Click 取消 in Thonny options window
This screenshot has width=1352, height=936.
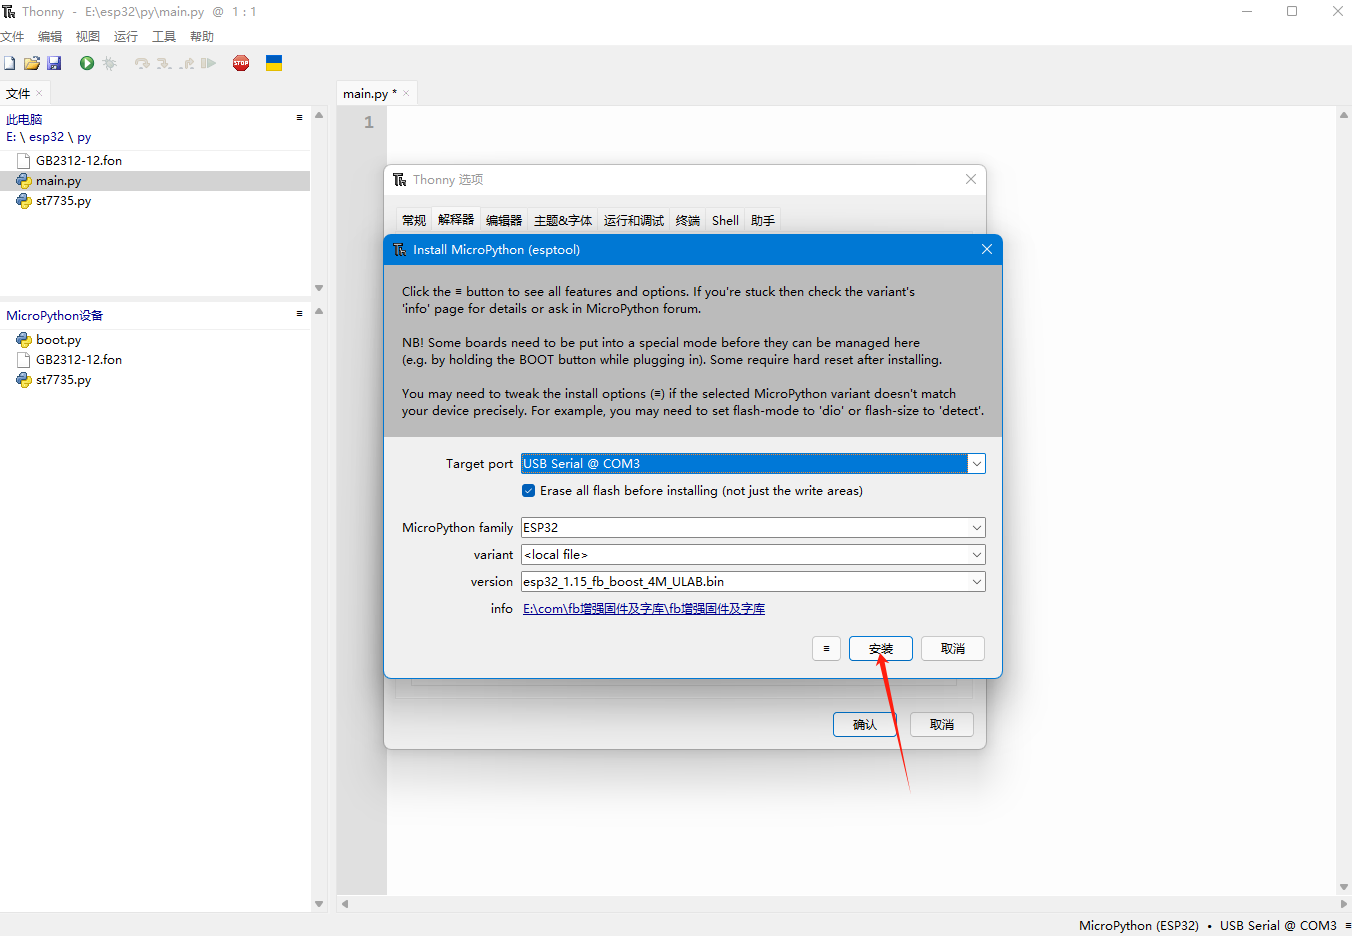(942, 724)
